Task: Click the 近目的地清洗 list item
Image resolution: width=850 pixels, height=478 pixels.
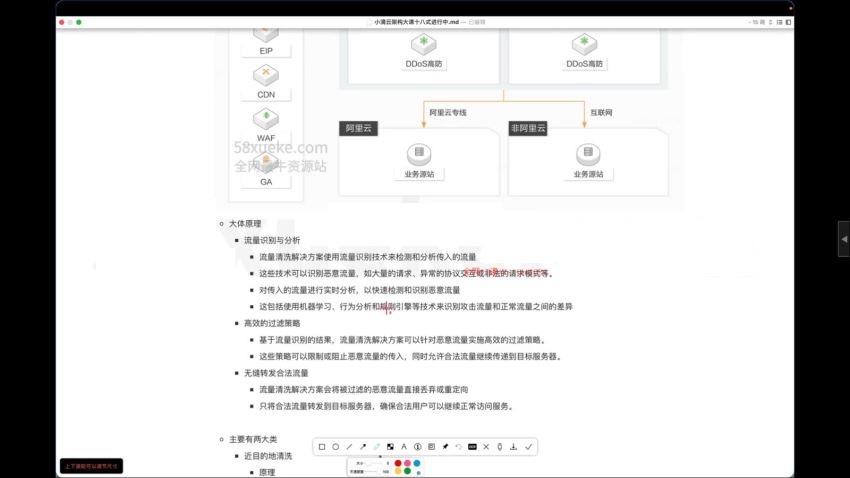Action: point(268,456)
